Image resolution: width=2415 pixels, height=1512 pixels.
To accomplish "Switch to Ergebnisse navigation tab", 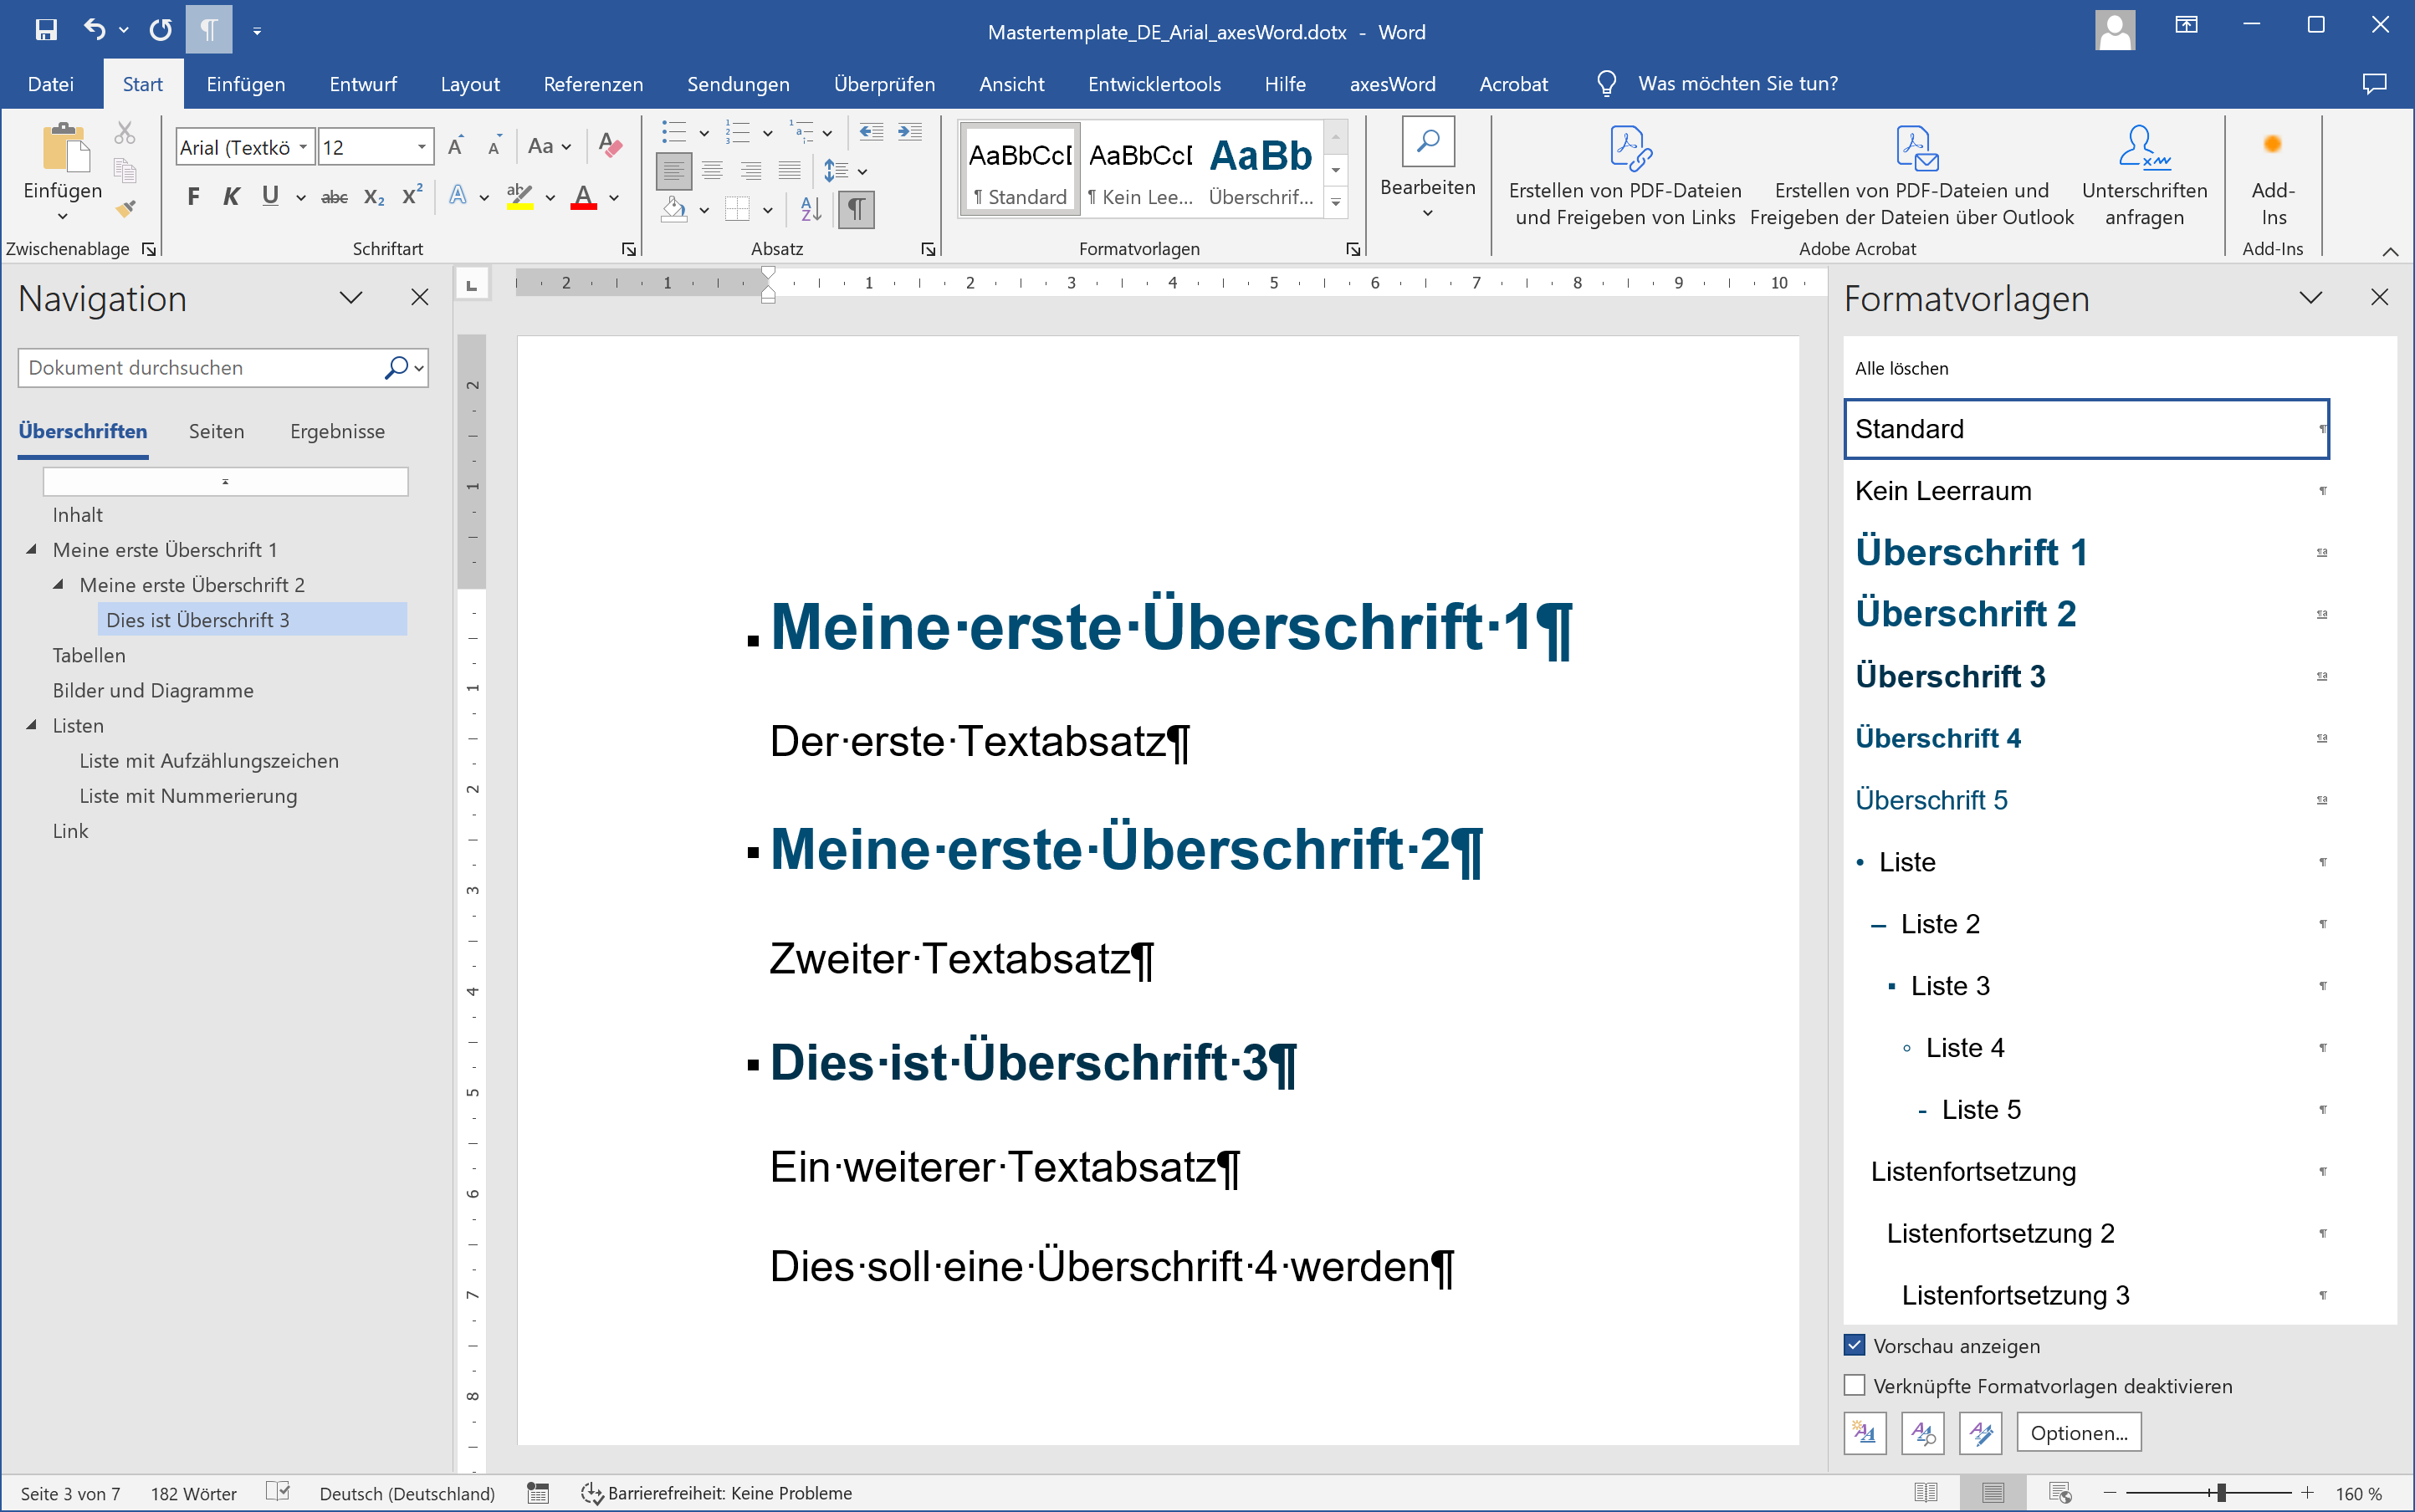I will click(337, 431).
